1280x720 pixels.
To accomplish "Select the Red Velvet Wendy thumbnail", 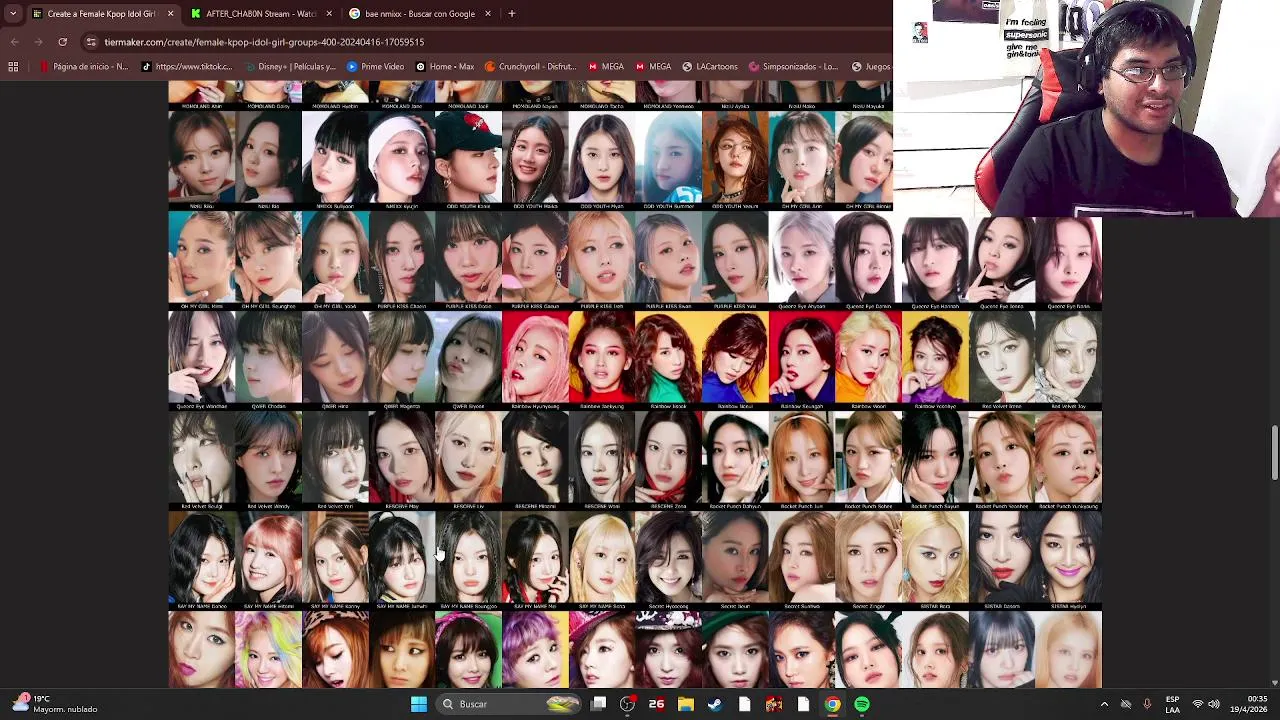I will pos(268,461).
